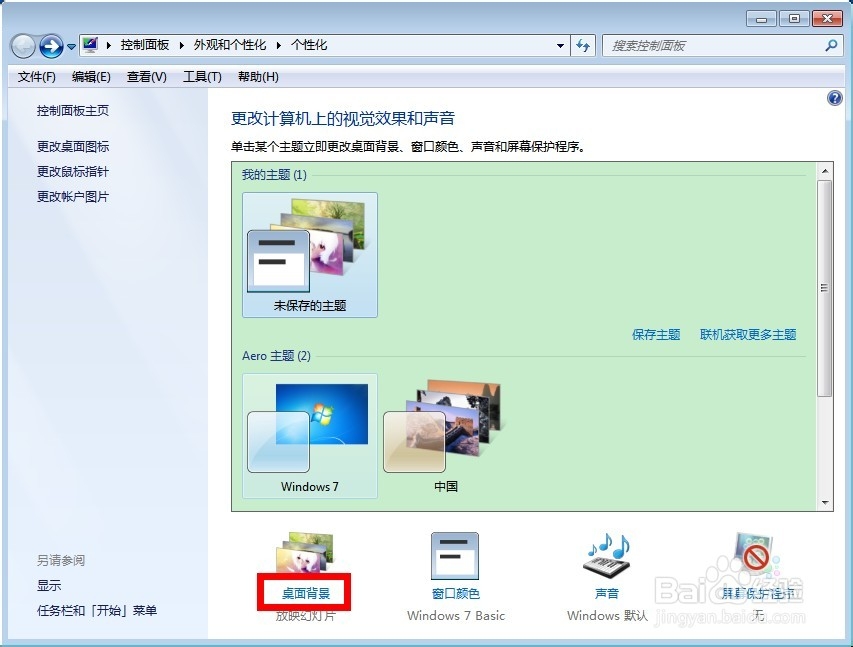853x647 pixels.
Task: Click the 保存主题 link
Action: click(x=655, y=335)
